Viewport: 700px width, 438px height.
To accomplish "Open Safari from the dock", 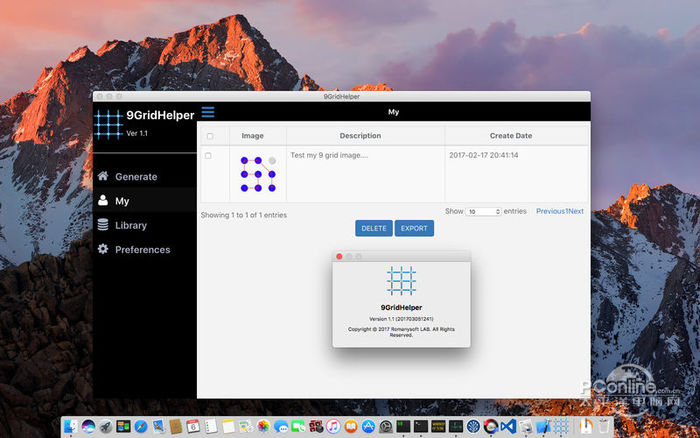I will coord(141,426).
